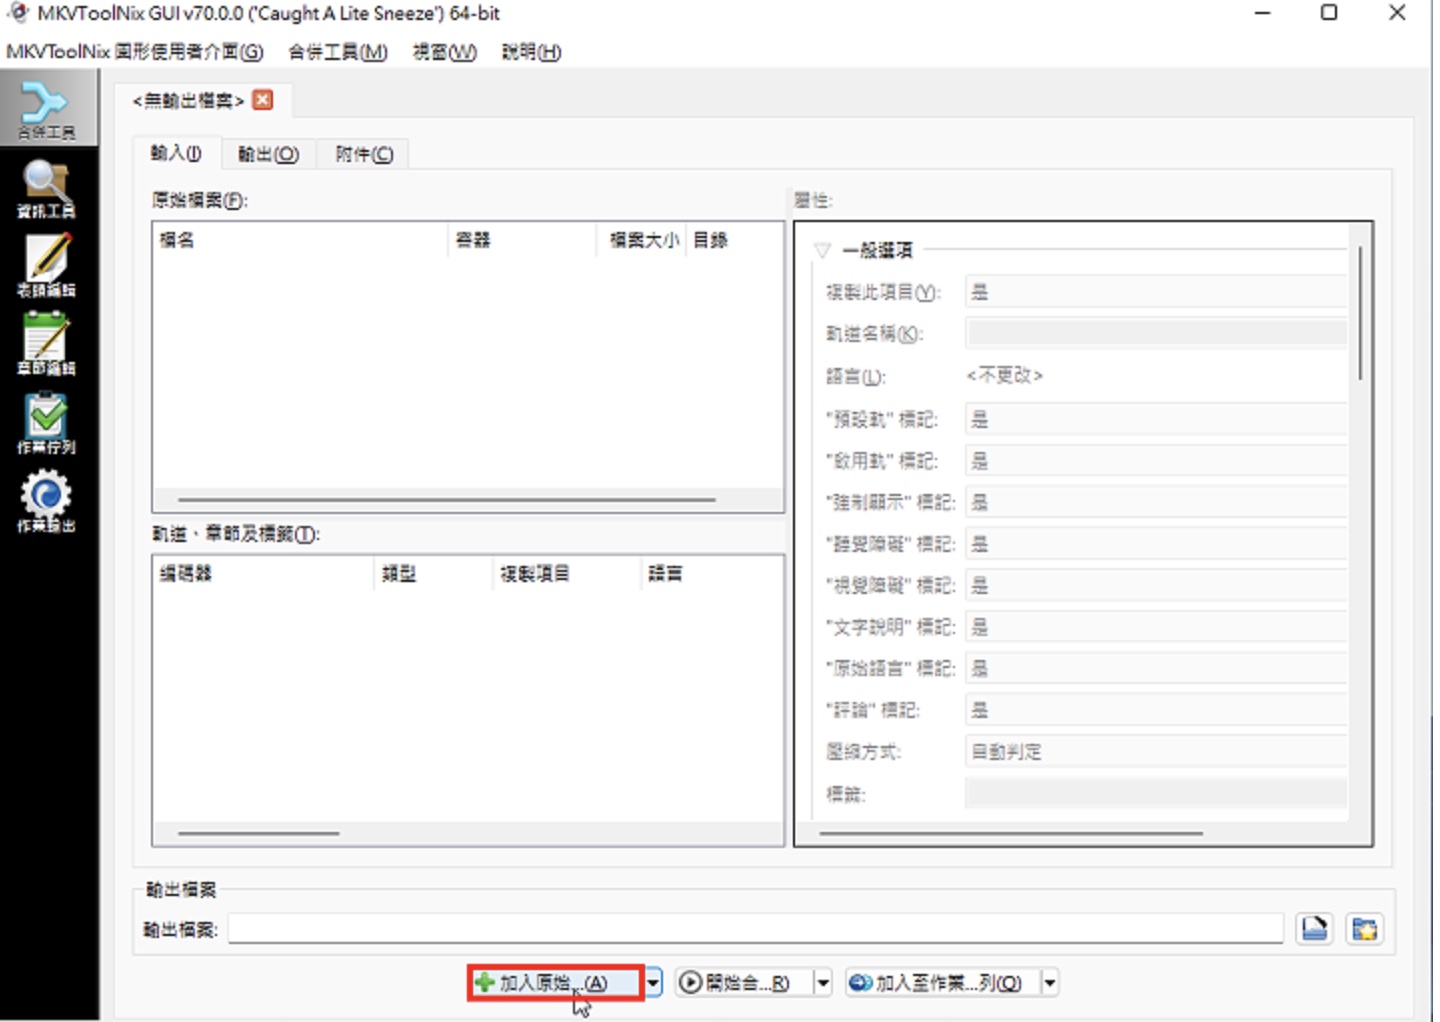Screen dimensions: 1440x1022
Task: Click the 軌道名稱 input field
Action: coord(1155,334)
